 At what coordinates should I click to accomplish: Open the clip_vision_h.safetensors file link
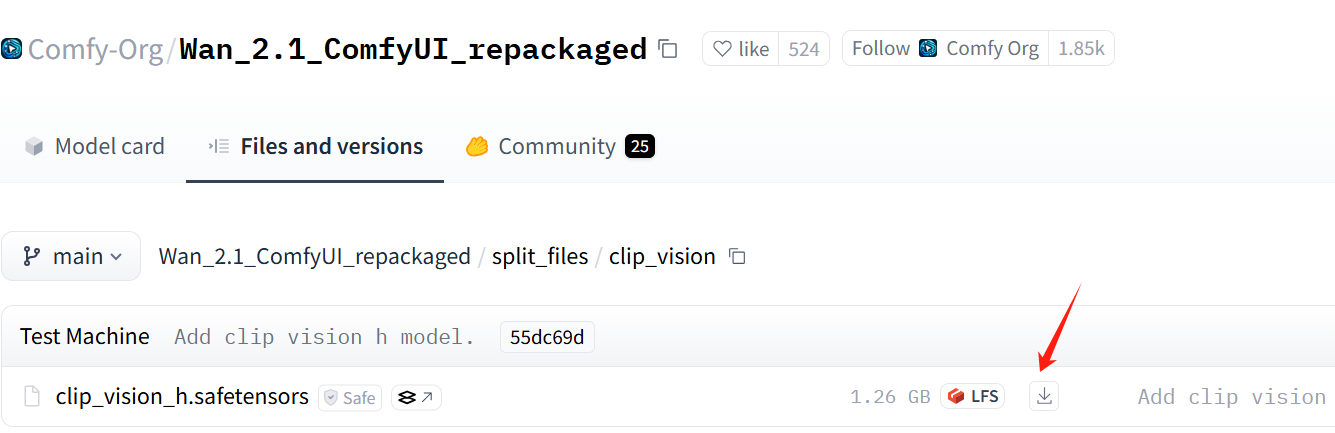[x=182, y=396]
